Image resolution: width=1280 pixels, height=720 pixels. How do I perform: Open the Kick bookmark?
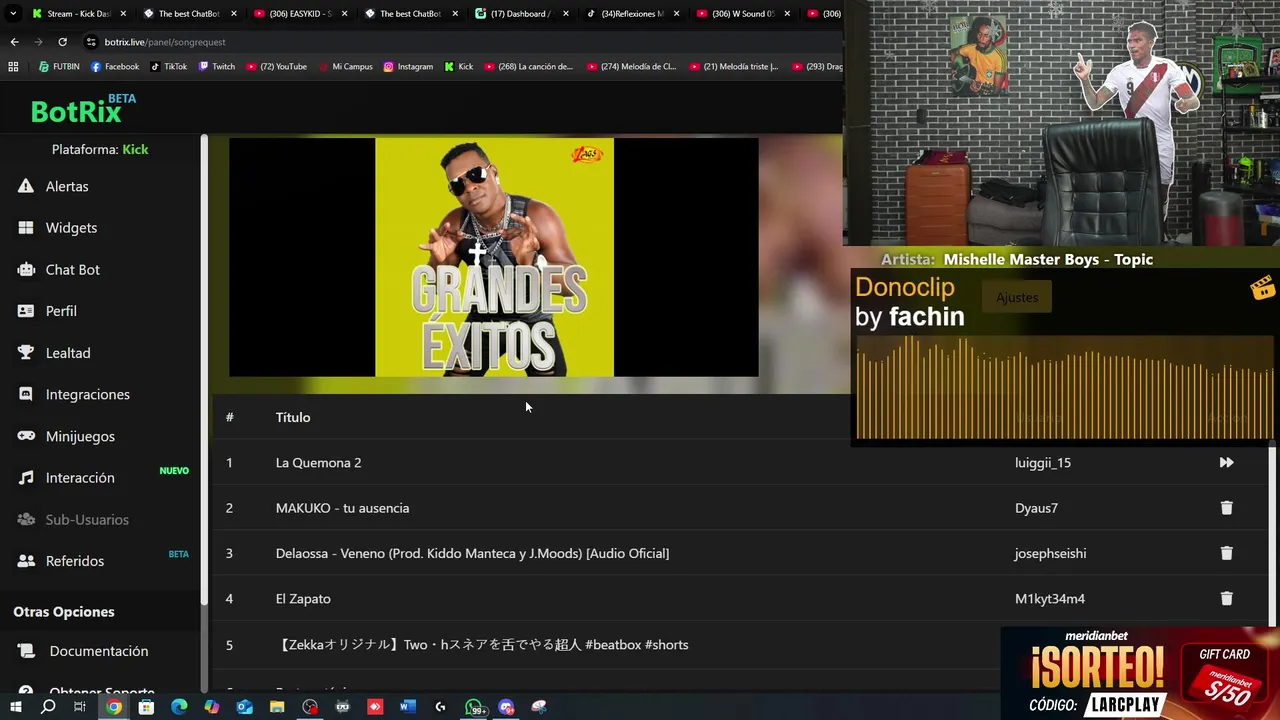point(458,67)
